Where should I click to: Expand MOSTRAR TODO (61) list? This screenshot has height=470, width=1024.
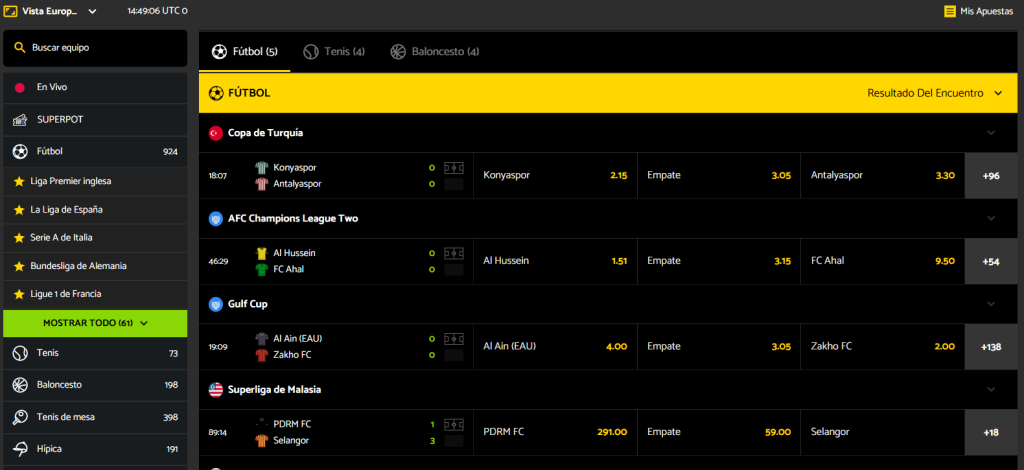tap(95, 323)
